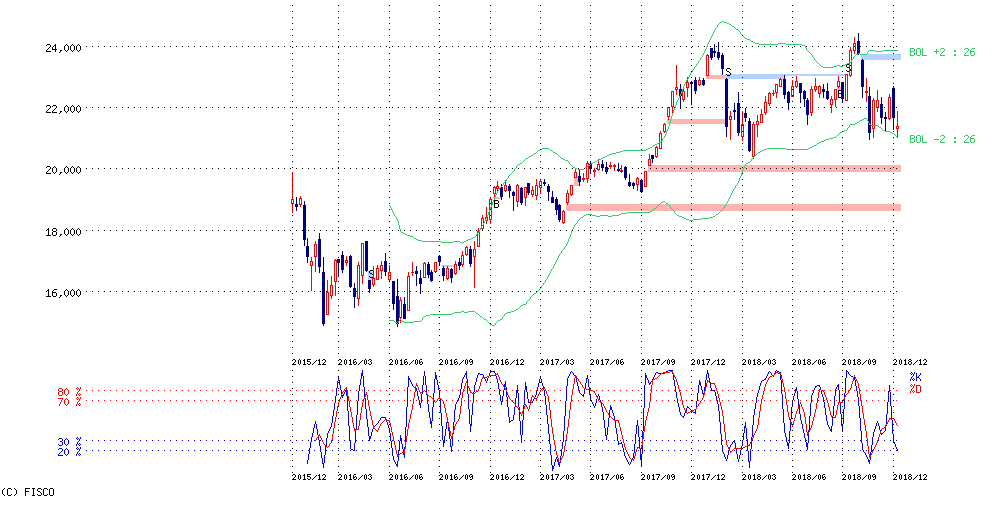
Task: Click the BOL +2 : 26 label
Action: pos(942,53)
